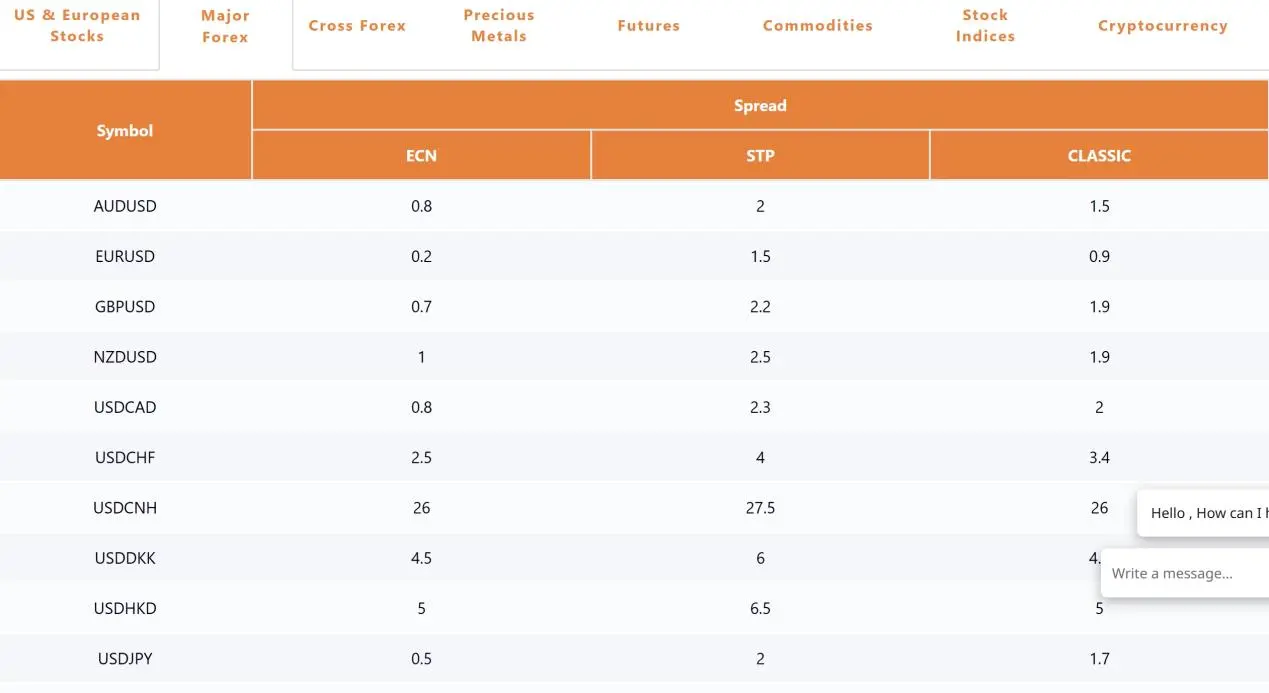
Task: Open the US & European Stocks tab
Action: [x=77, y=26]
